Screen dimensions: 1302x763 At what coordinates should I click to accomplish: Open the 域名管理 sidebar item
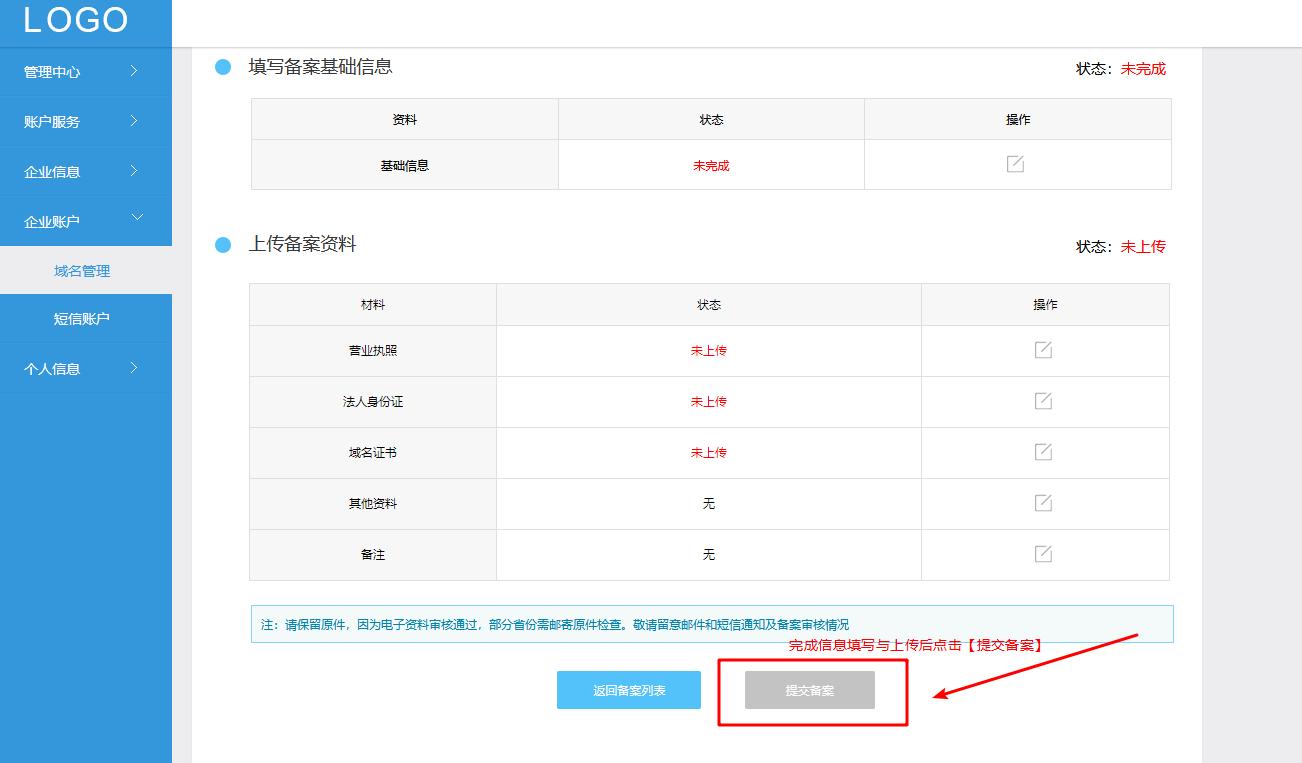tap(86, 270)
